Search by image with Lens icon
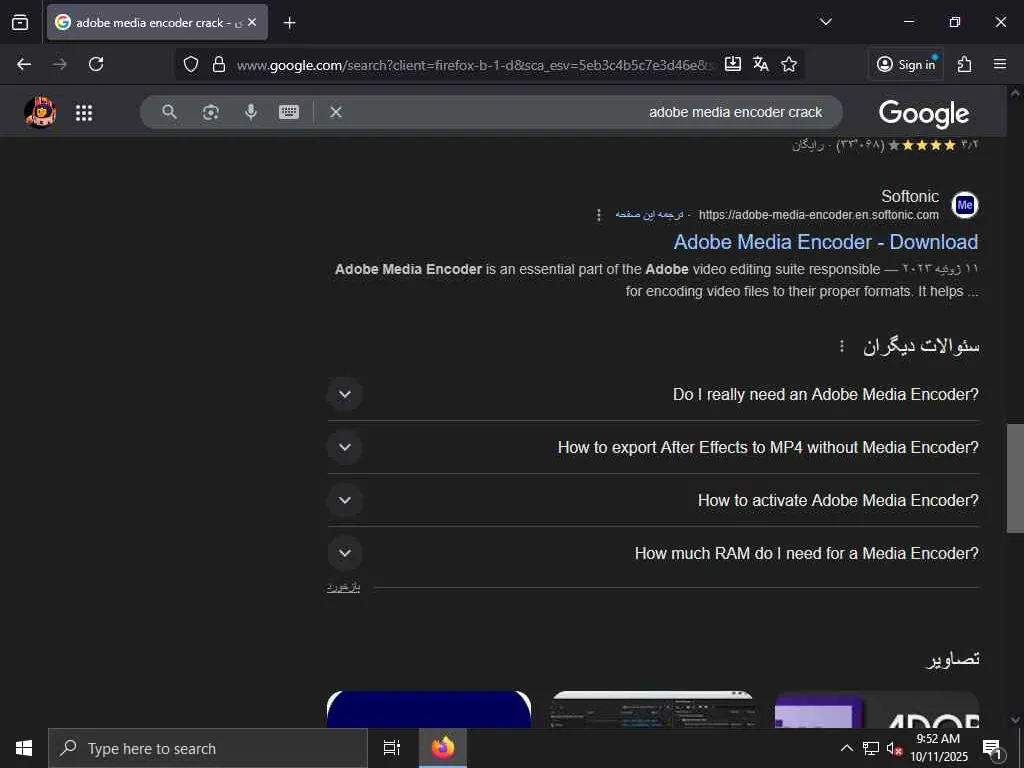This screenshot has width=1024, height=768. coord(210,112)
